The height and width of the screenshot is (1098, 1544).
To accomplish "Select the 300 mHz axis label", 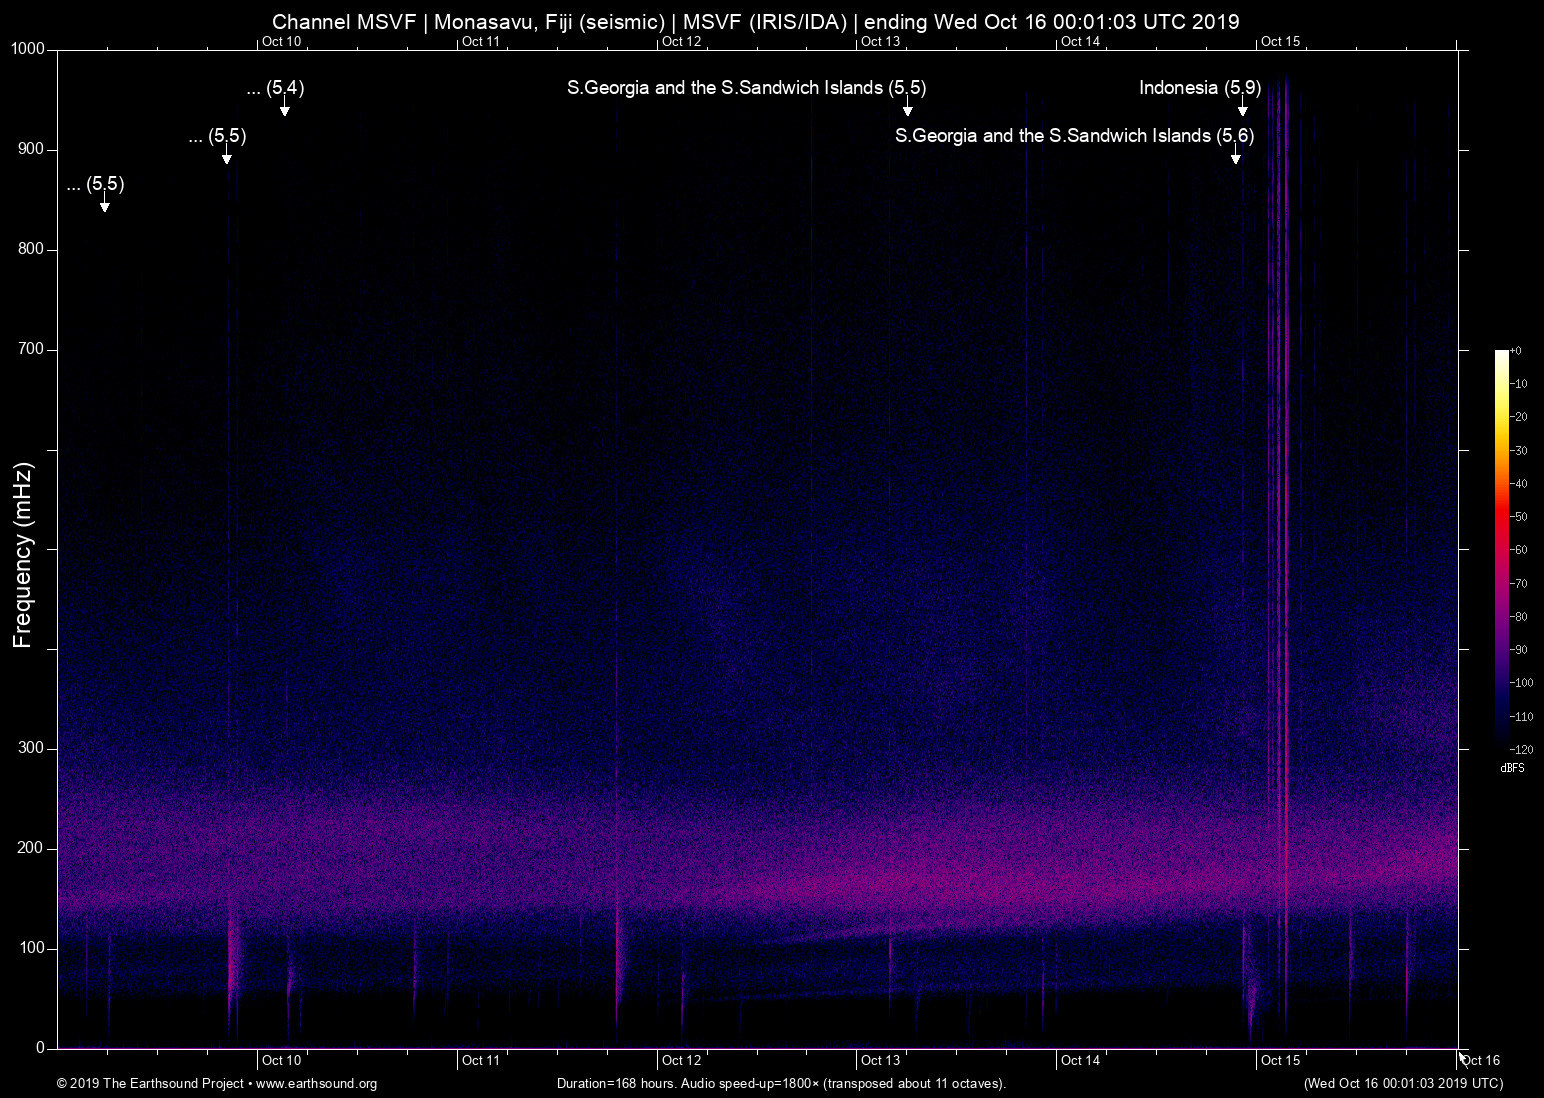I will 31,747.
